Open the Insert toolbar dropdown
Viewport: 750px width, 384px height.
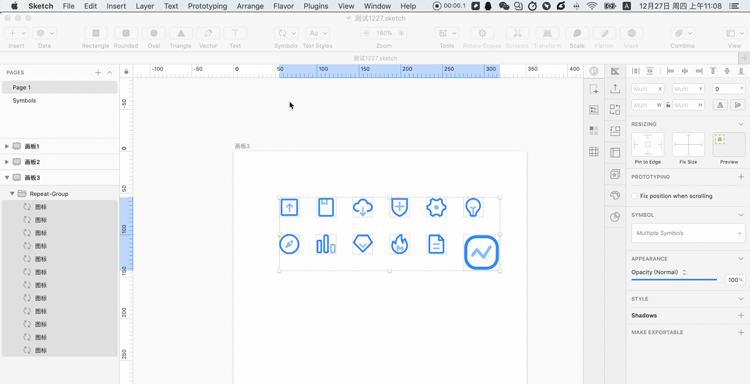tap(16, 33)
